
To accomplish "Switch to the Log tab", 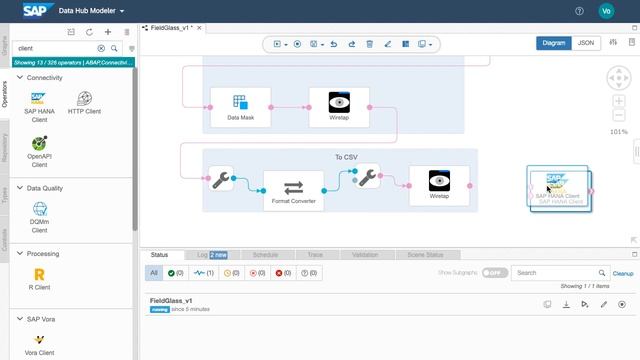I will click(212, 255).
